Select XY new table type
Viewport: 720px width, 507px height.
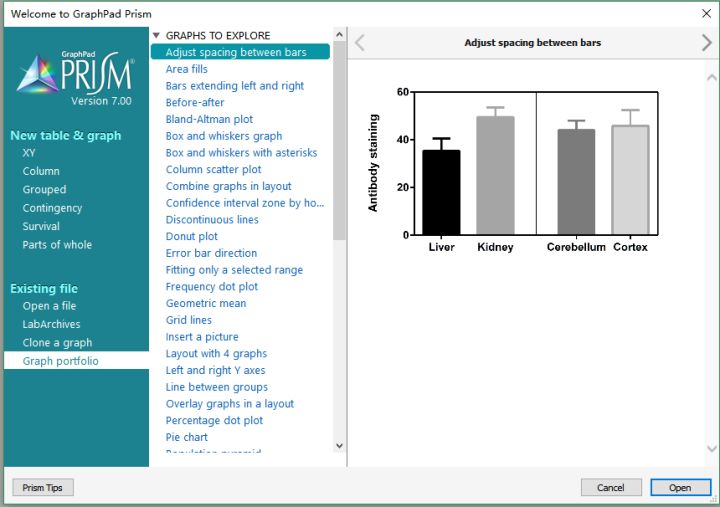pyautogui.click(x=29, y=153)
